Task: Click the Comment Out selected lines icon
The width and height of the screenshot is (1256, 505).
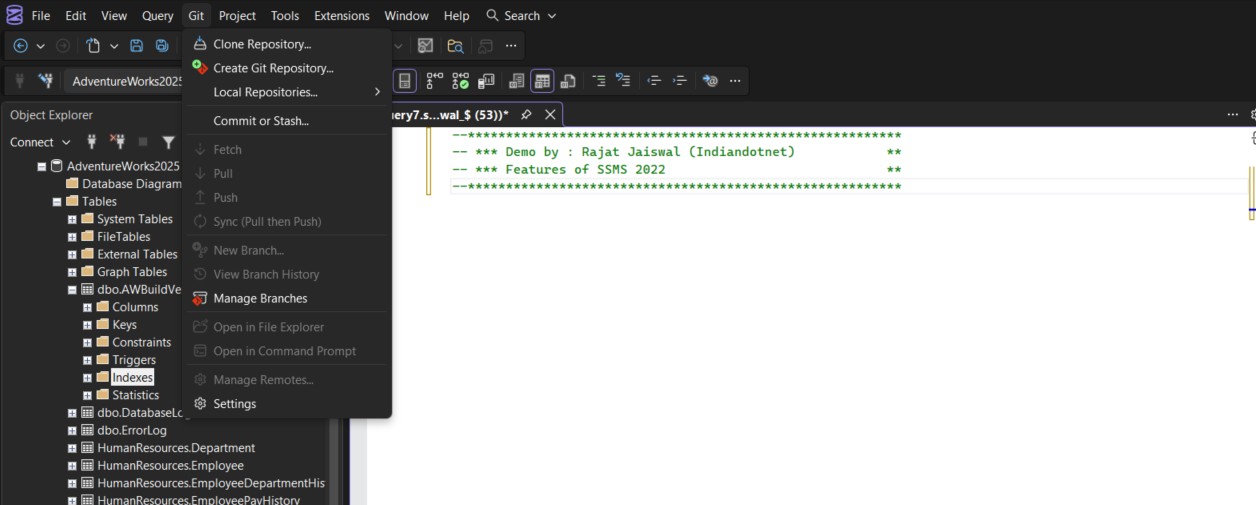Action: point(598,81)
